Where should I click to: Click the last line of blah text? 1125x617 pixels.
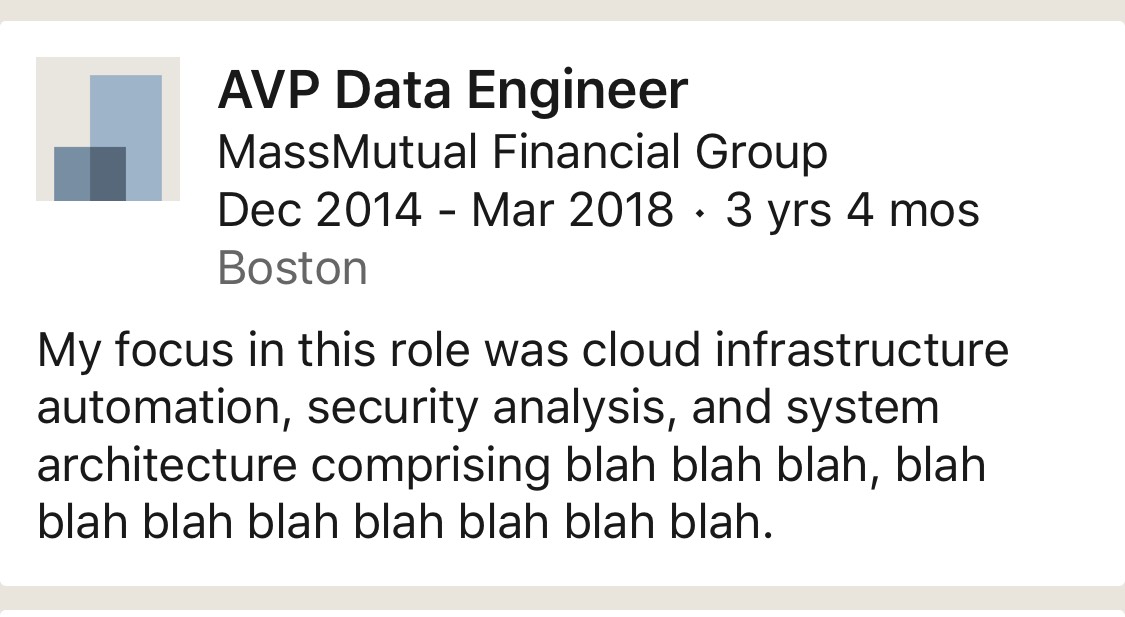405,522
